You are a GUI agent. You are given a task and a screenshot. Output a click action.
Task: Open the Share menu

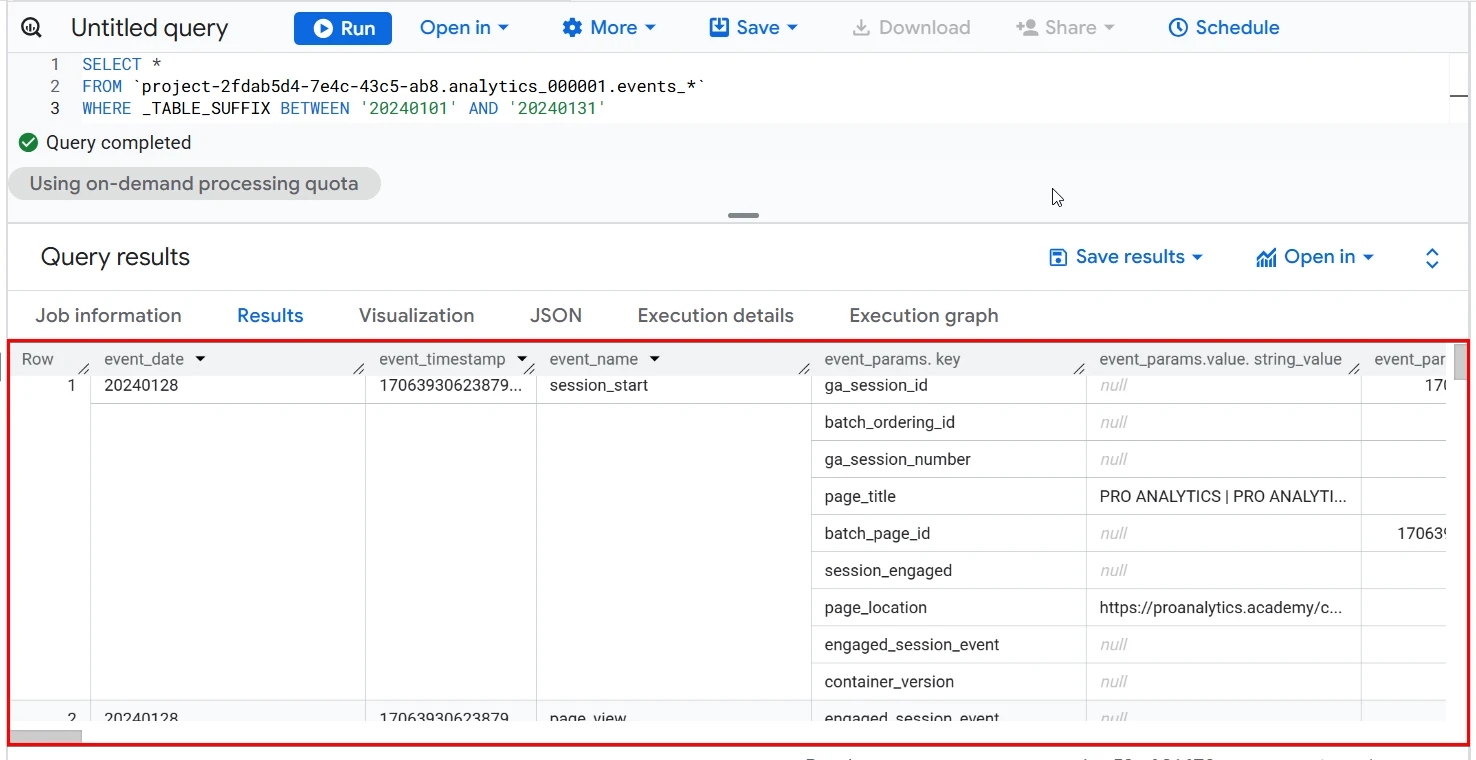1064,28
